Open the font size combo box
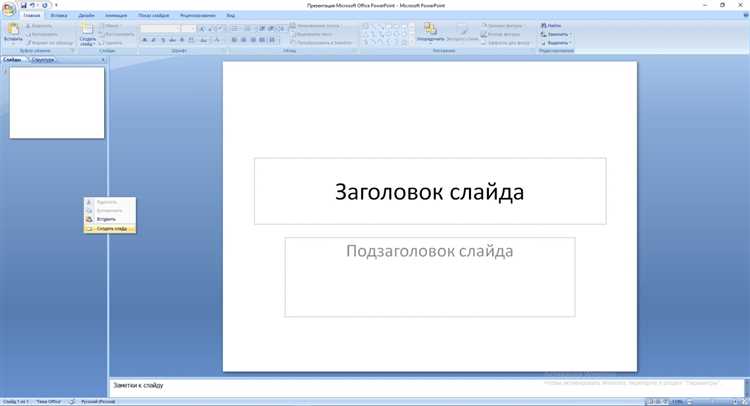Image resolution: width=750 pixels, height=406 pixels. pyautogui.click(x=188, y=29)
